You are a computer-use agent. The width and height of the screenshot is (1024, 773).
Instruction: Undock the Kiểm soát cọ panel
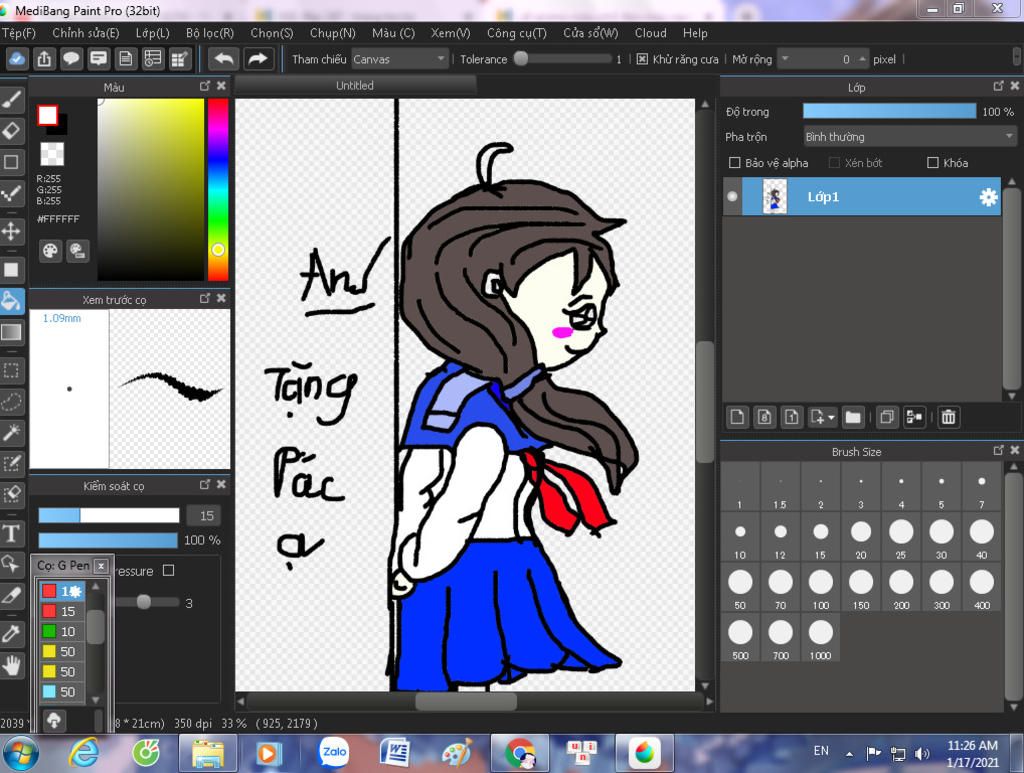205,484
